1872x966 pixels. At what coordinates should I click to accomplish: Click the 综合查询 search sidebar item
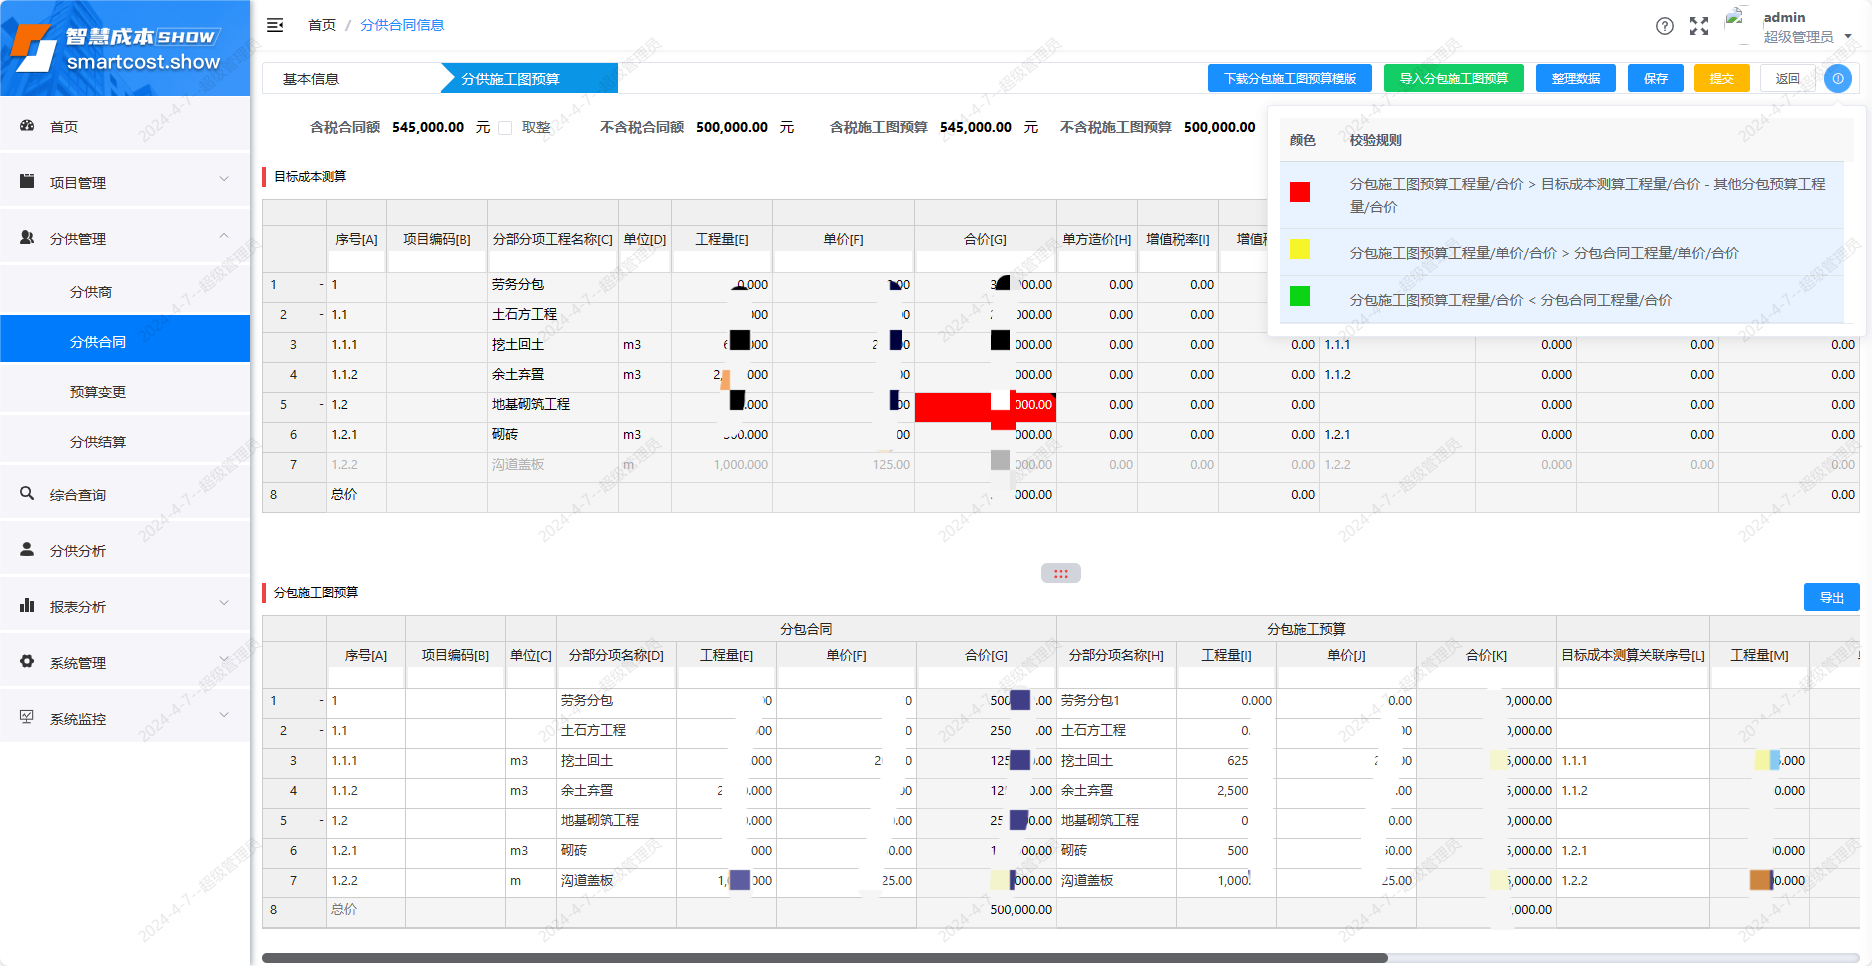pyautogui.click(x=78, y=495)
